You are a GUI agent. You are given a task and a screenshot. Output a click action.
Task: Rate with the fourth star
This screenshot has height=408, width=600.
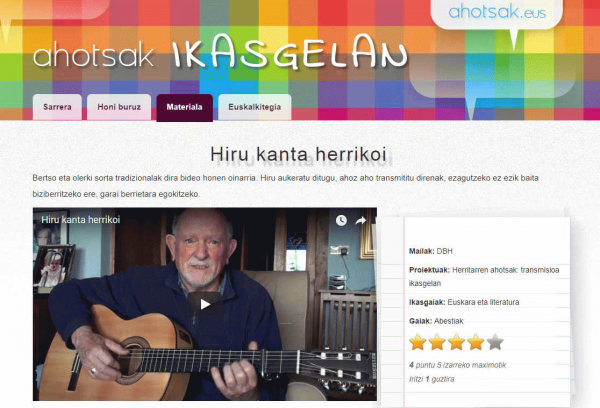coord(476,342)
